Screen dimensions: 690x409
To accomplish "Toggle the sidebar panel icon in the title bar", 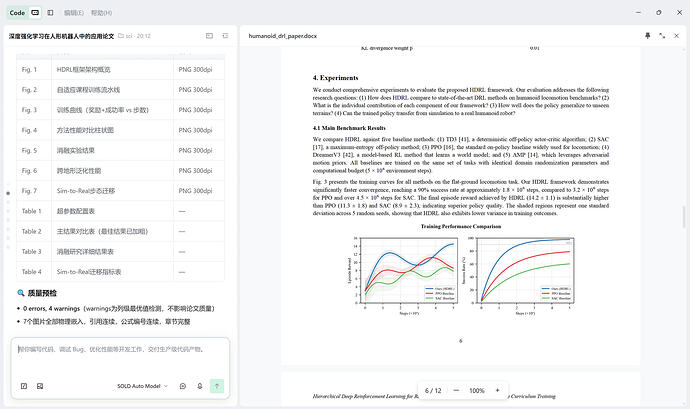I will coord(51,13).
